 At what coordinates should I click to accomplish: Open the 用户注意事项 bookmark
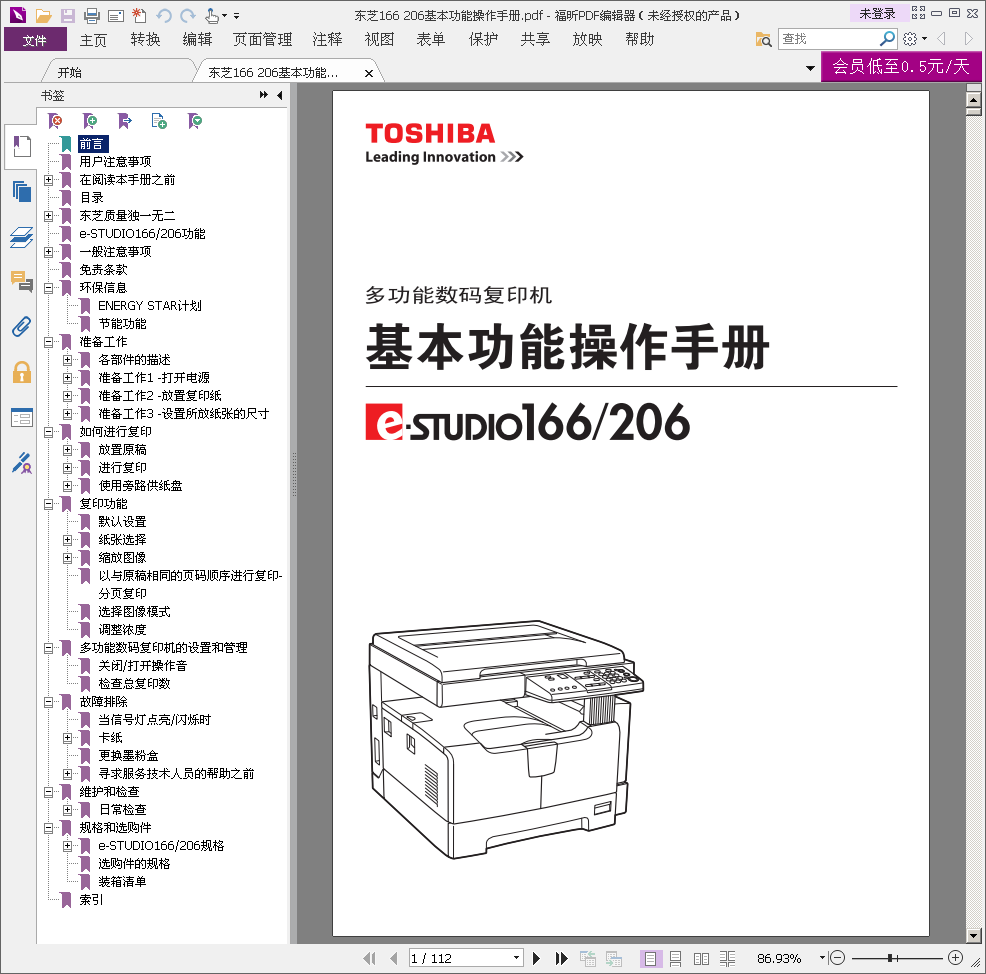coord(115,162)
